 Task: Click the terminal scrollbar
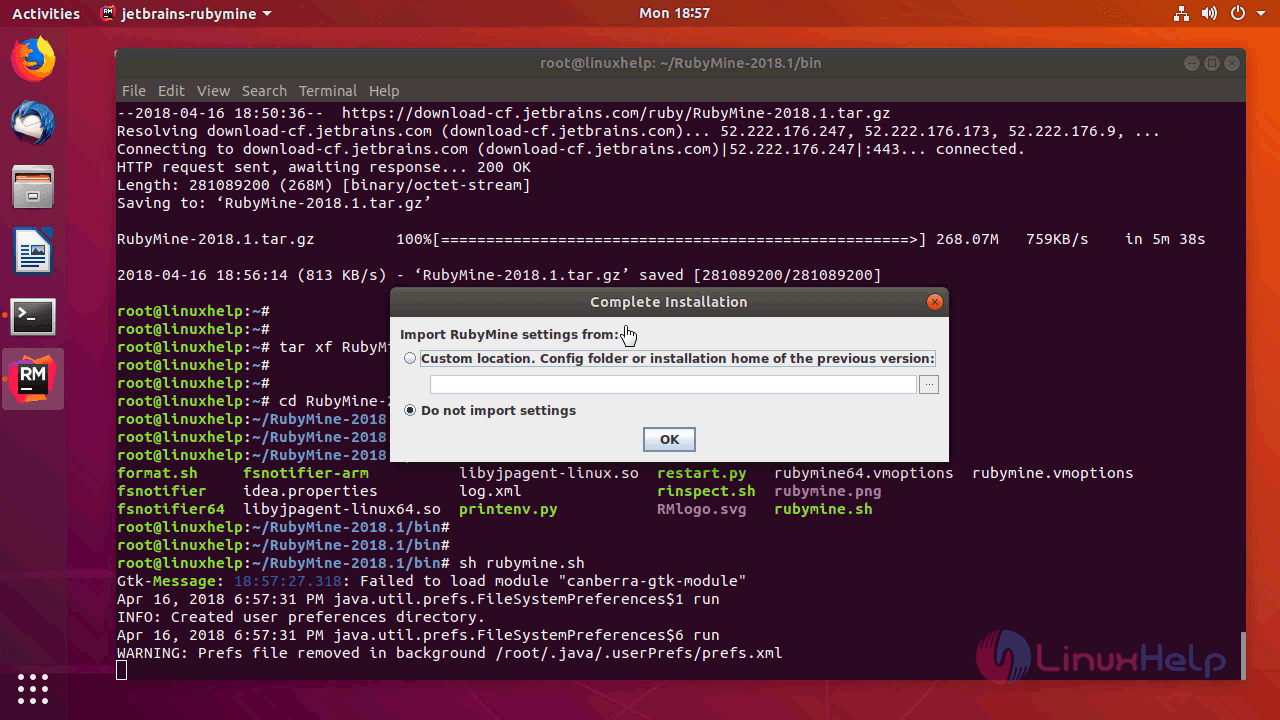point(1242,655)
